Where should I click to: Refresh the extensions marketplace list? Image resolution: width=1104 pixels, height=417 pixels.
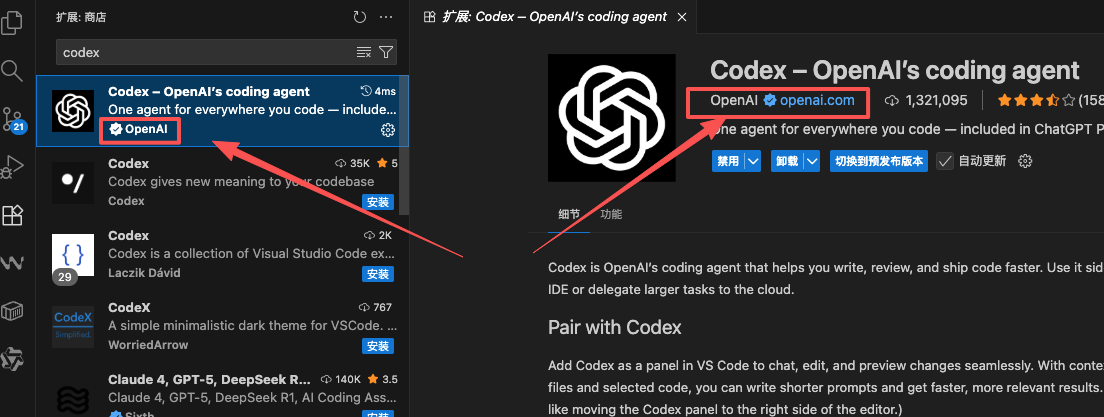(x=360, y=17)
